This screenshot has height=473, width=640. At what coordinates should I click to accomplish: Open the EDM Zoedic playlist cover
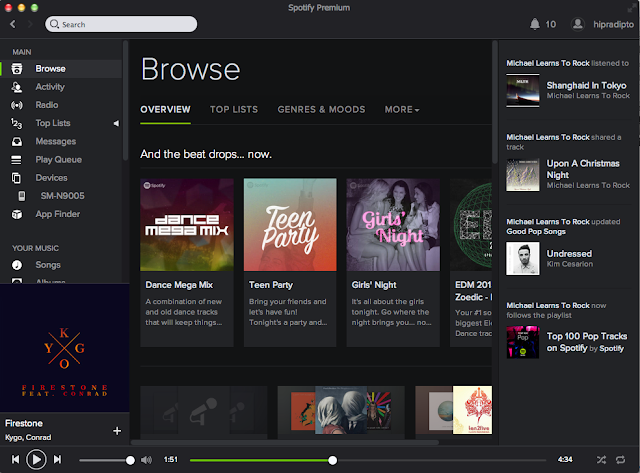[x=471, y=224]
